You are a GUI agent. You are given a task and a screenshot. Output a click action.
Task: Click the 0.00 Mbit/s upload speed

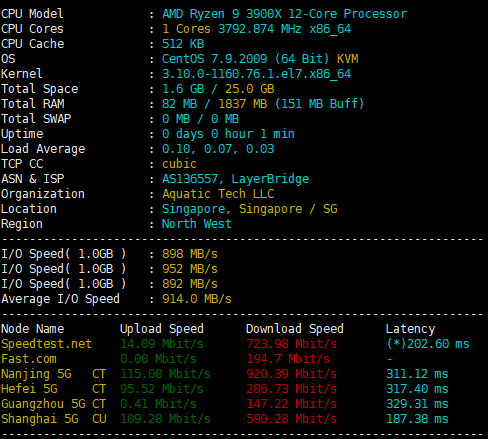[158, 359]
